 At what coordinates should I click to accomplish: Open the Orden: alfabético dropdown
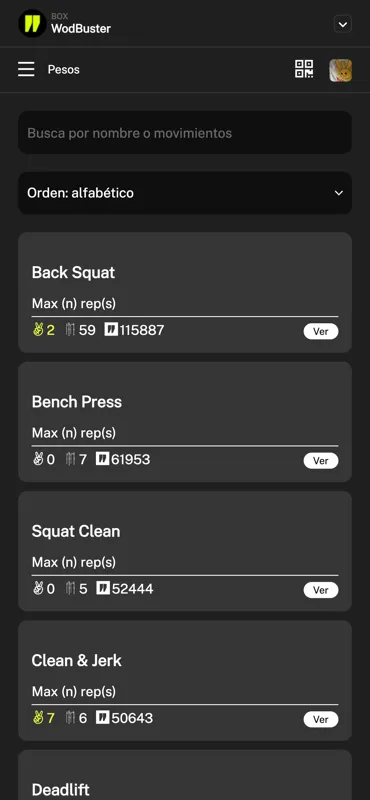point(185,193)
